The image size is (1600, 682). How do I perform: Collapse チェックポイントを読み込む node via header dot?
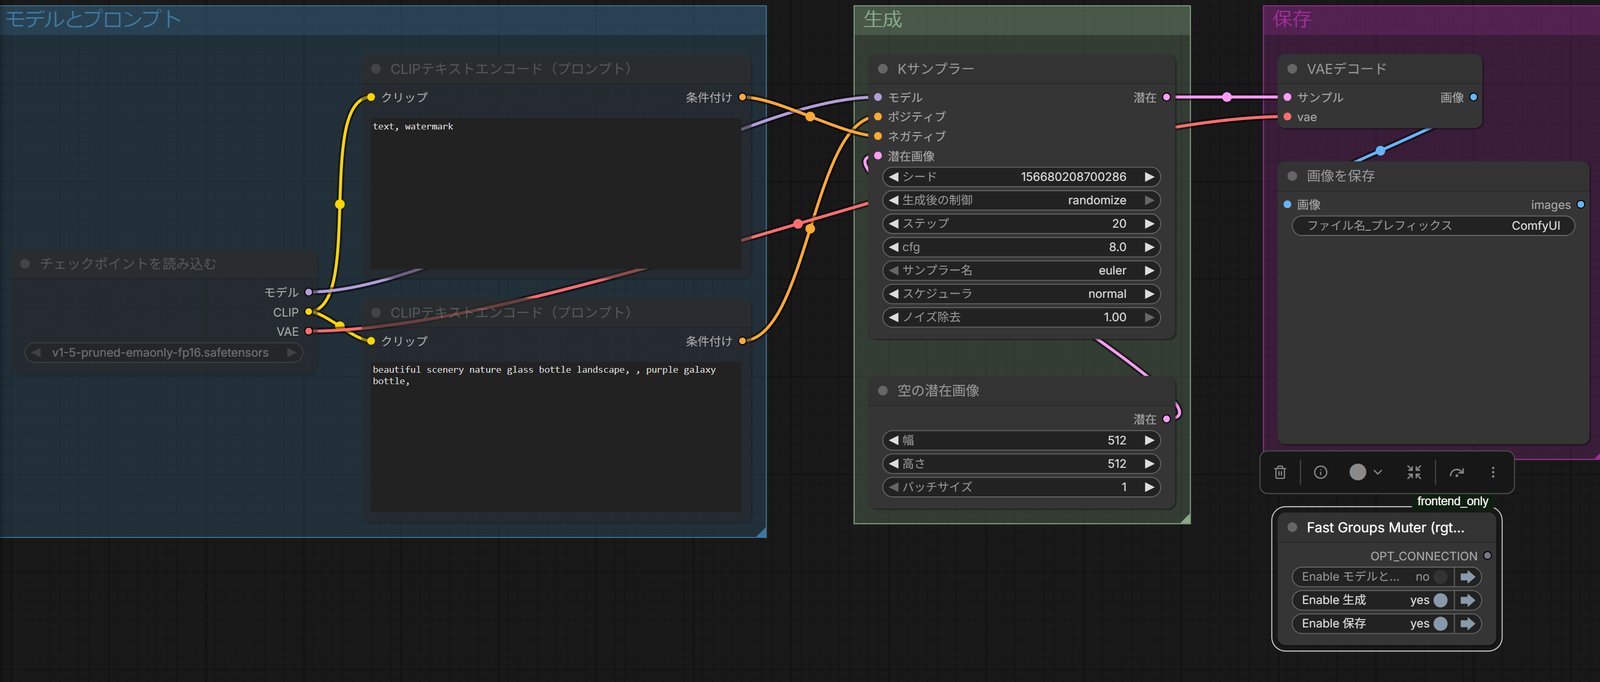tap(25, 264)
